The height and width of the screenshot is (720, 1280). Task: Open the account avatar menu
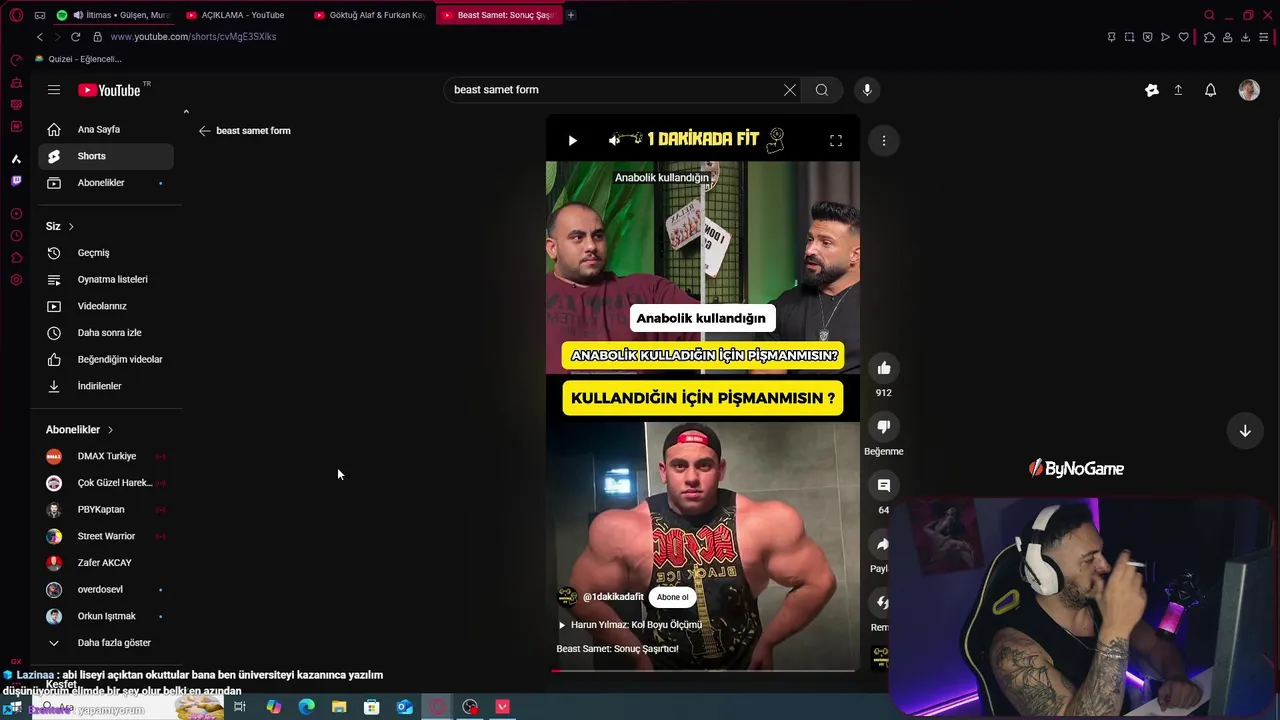pos(1249,90)
